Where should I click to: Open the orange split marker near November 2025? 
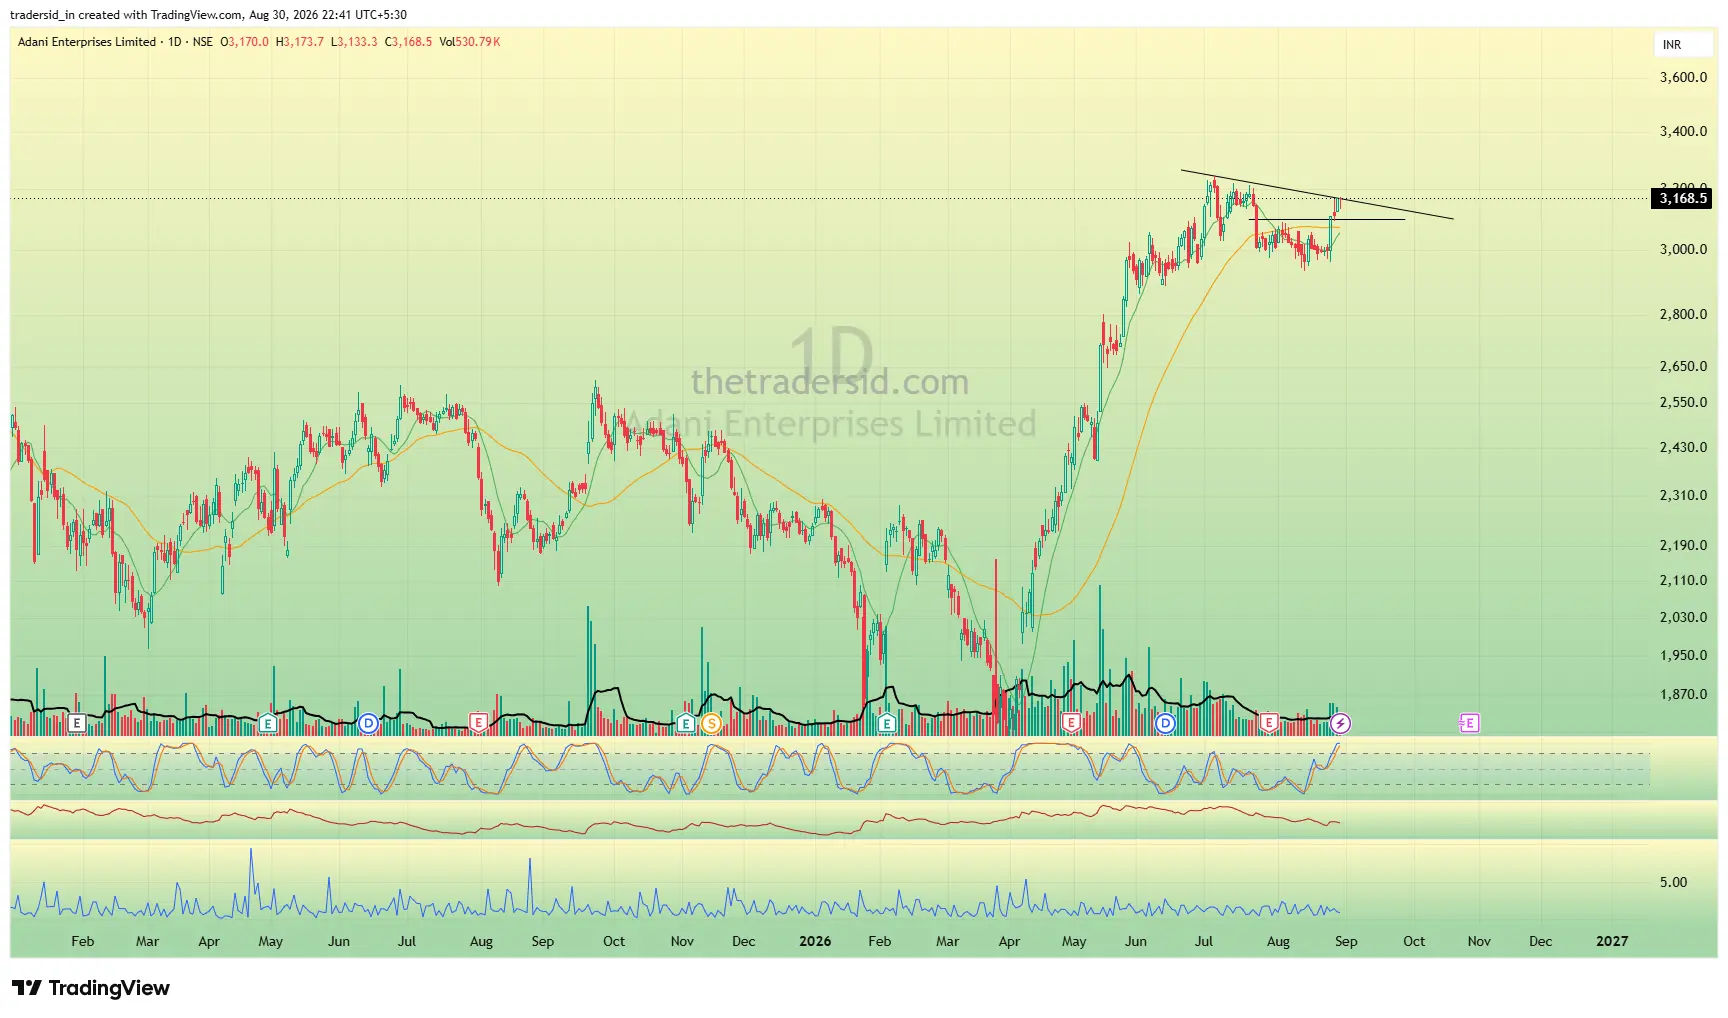click(711, 723)
